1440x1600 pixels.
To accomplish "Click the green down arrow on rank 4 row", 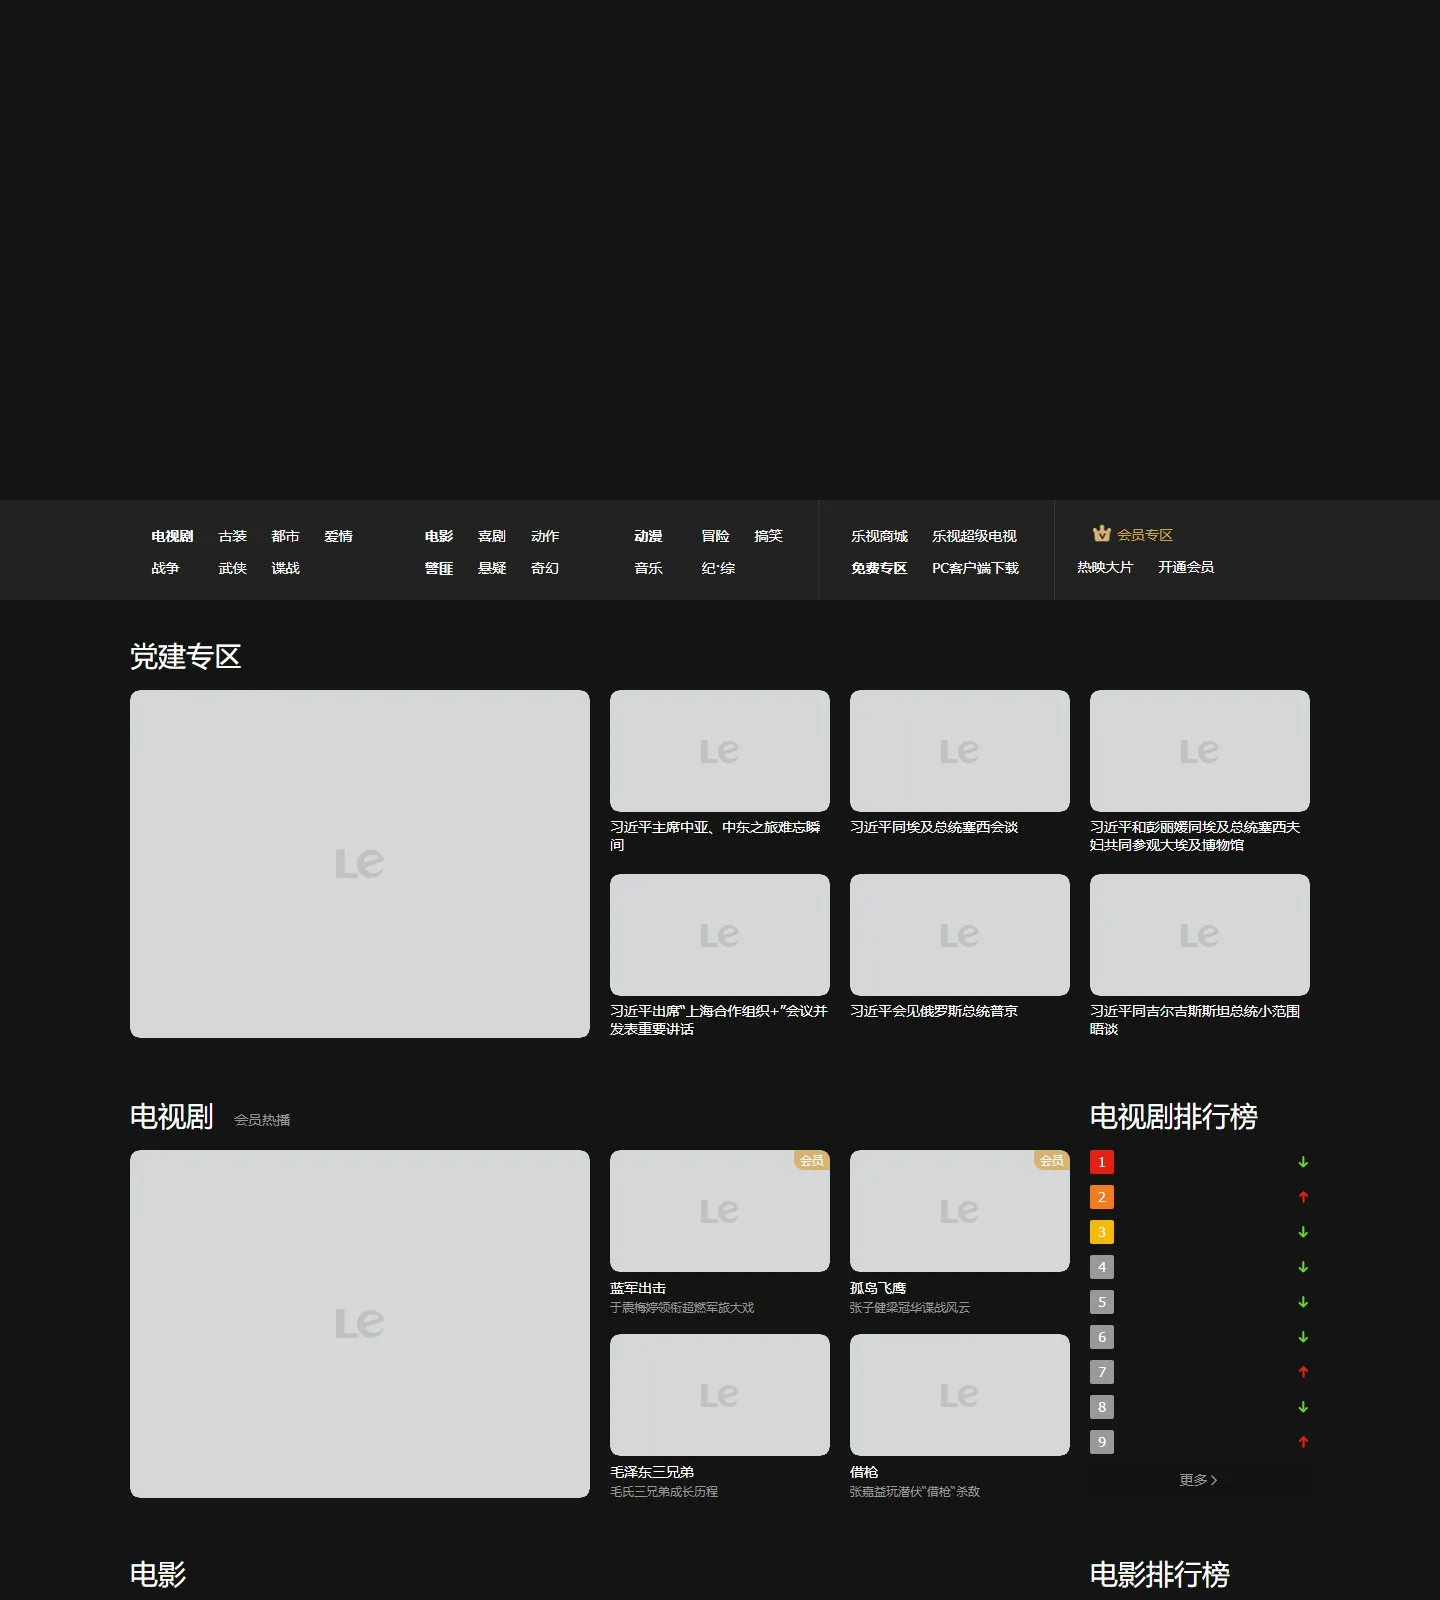I will coord(1303,1267).
